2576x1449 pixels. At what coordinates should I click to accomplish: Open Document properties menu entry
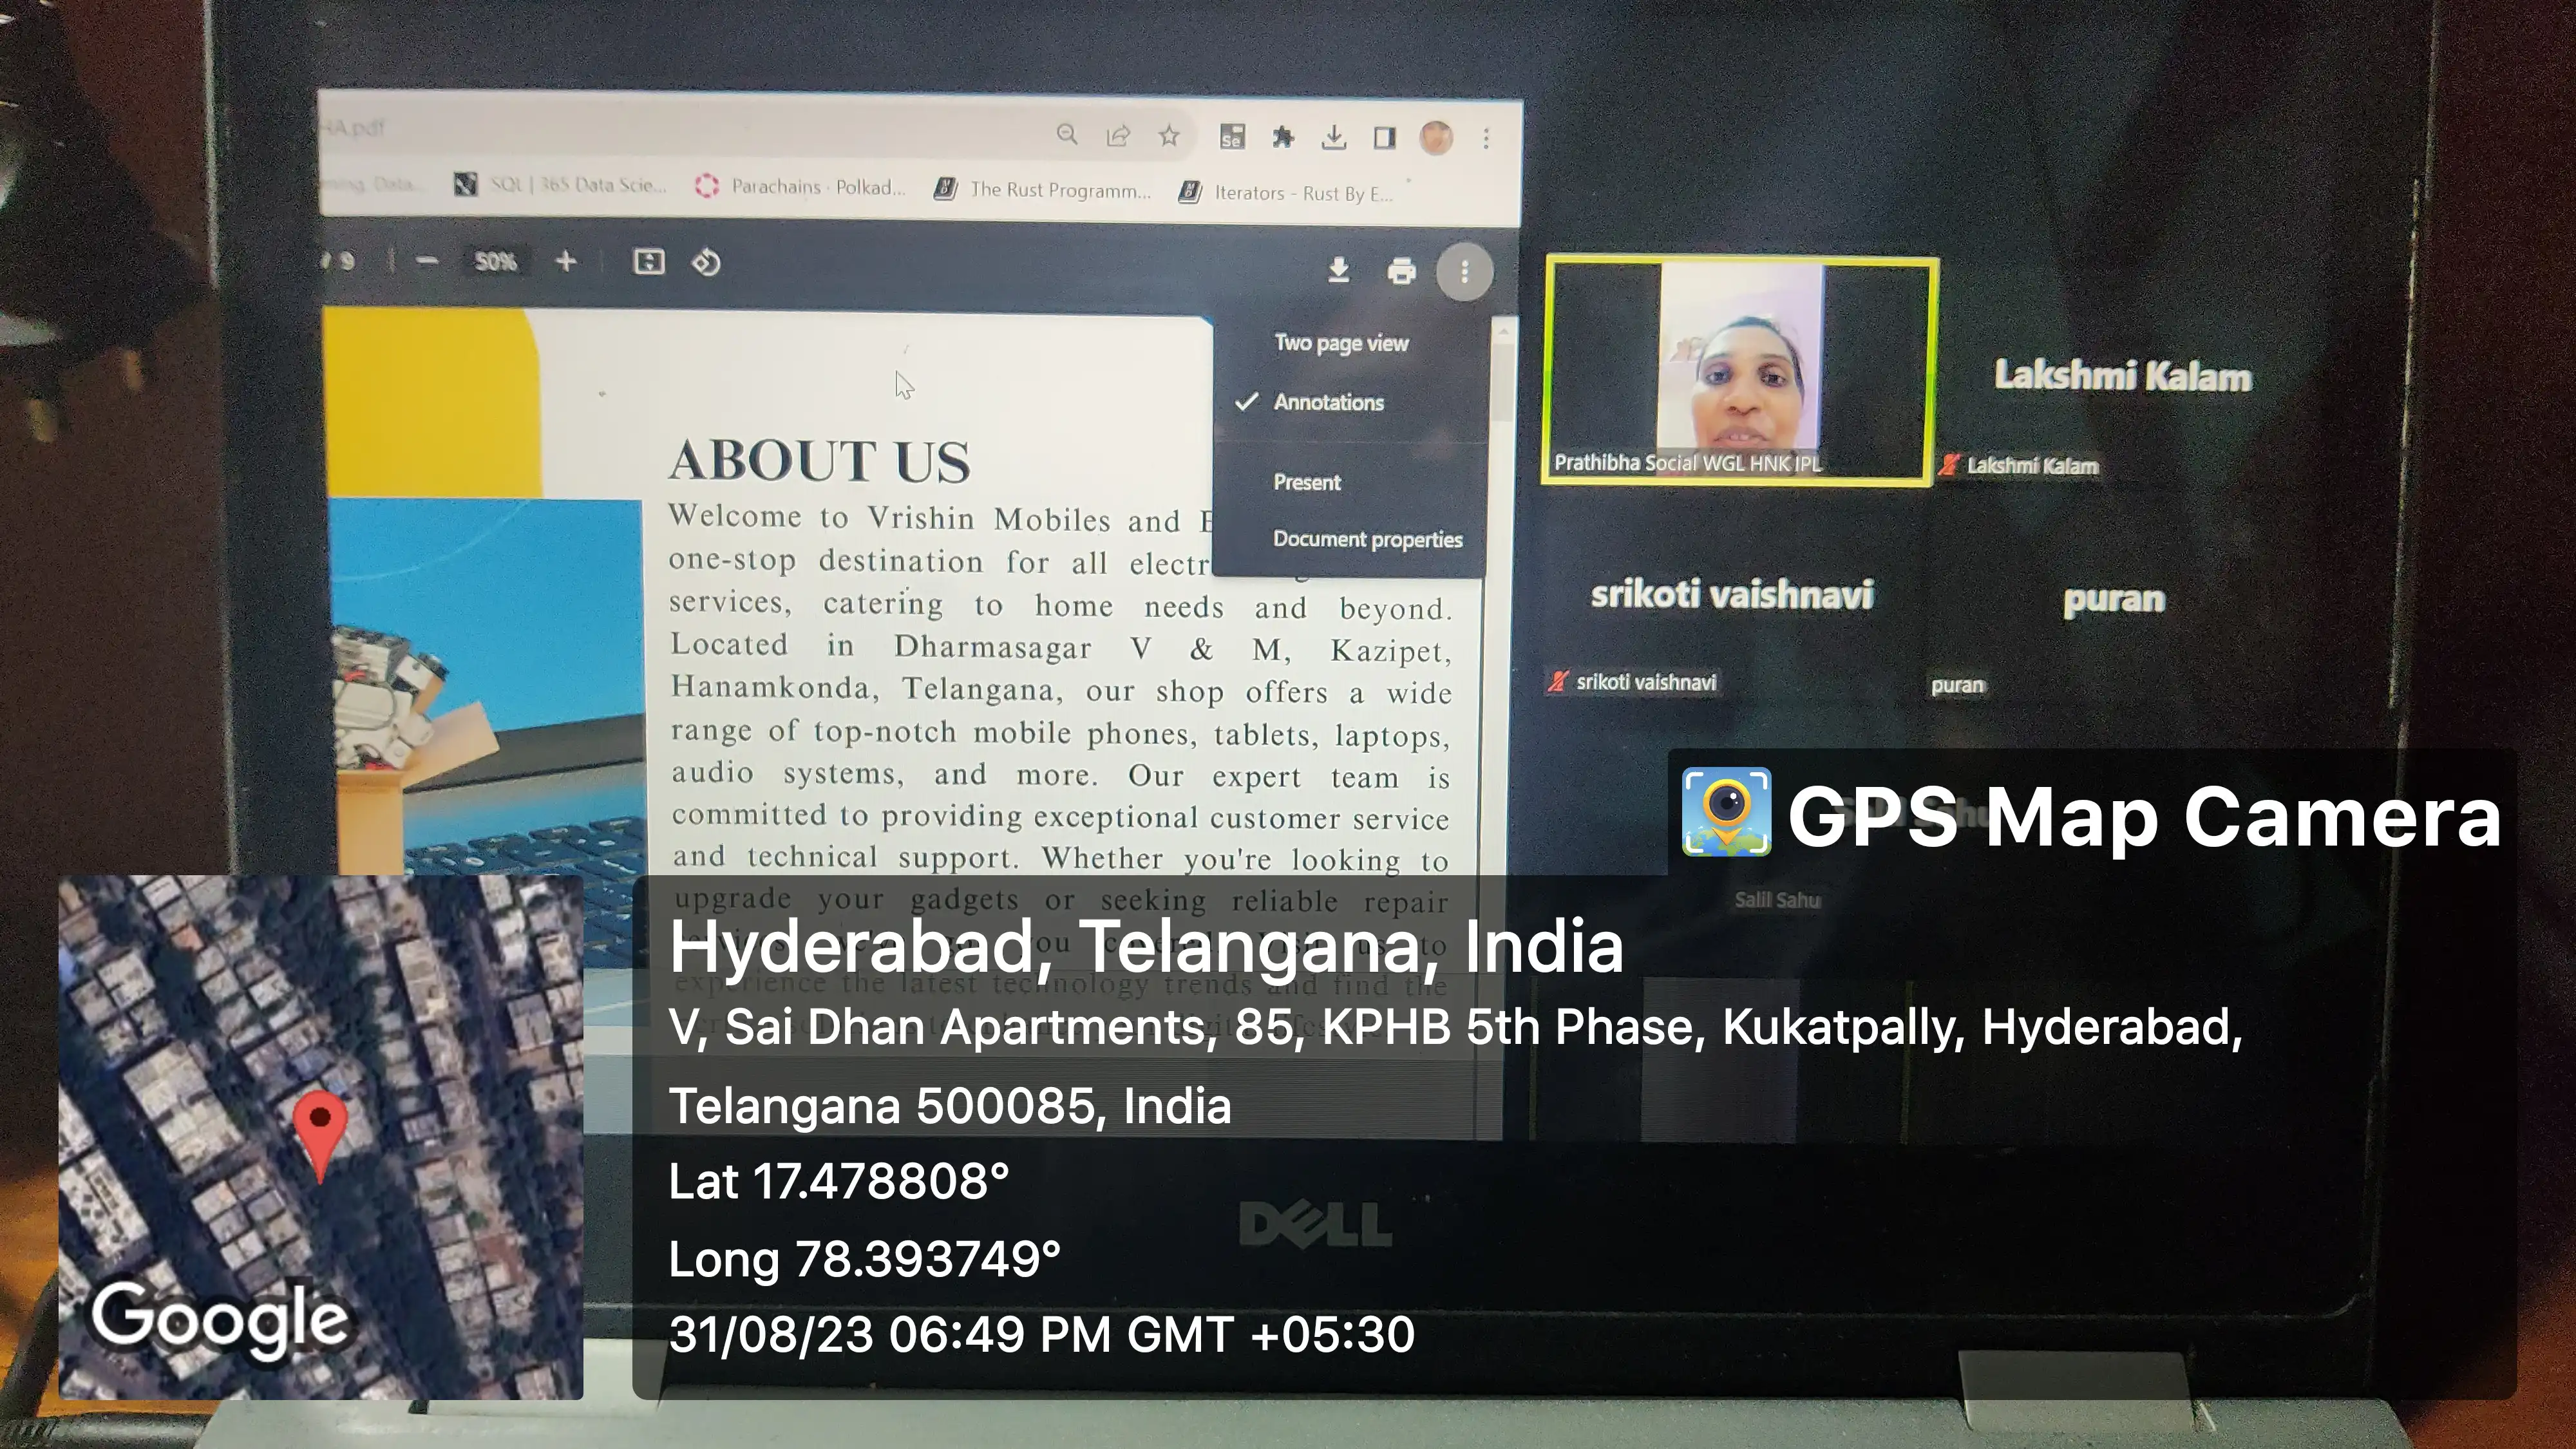1367,539
